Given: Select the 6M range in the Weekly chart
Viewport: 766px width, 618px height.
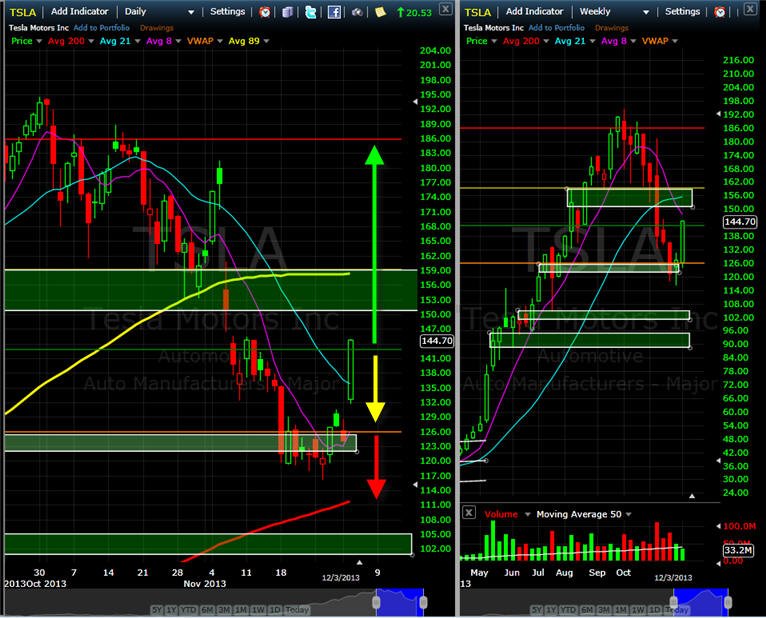Looking at the screenshot, I should (x=587, y=610).
